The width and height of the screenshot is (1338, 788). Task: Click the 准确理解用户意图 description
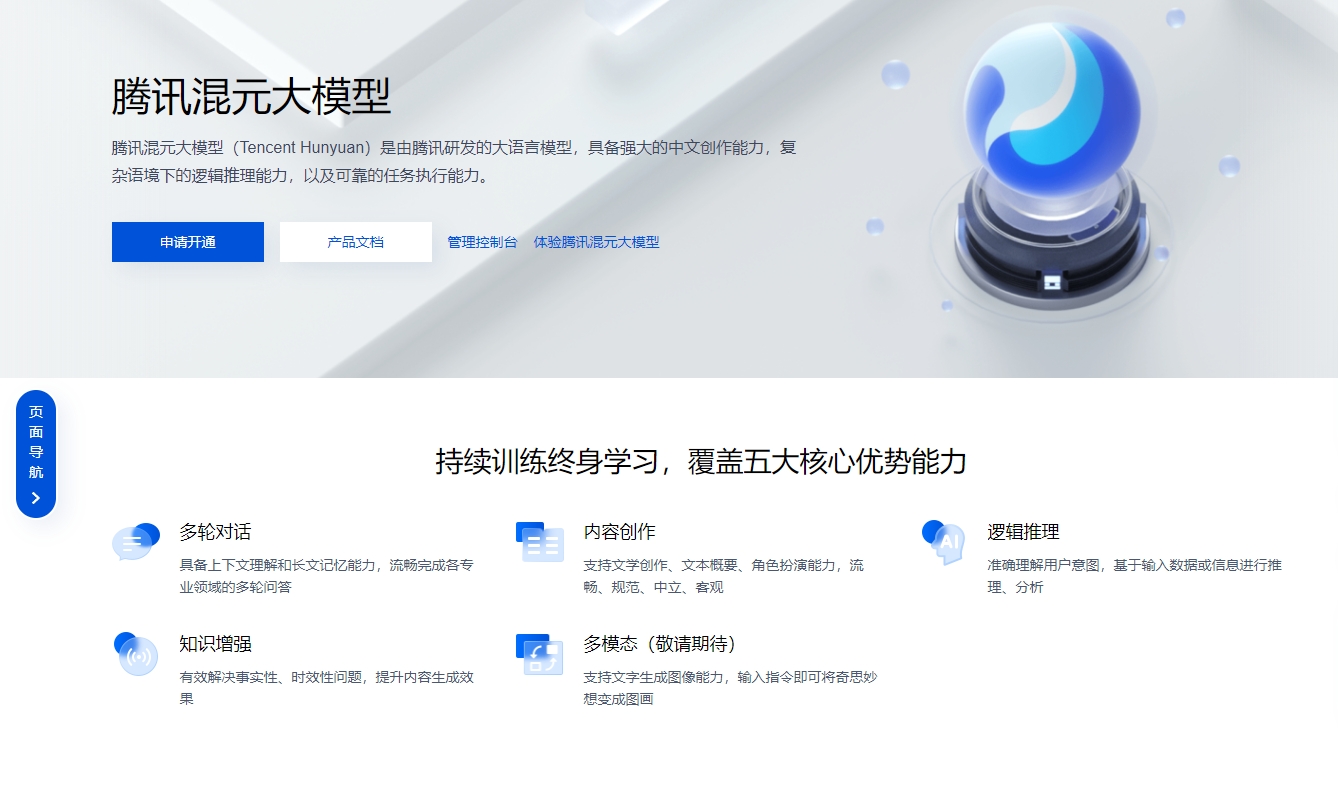(x=1135, y=576)
